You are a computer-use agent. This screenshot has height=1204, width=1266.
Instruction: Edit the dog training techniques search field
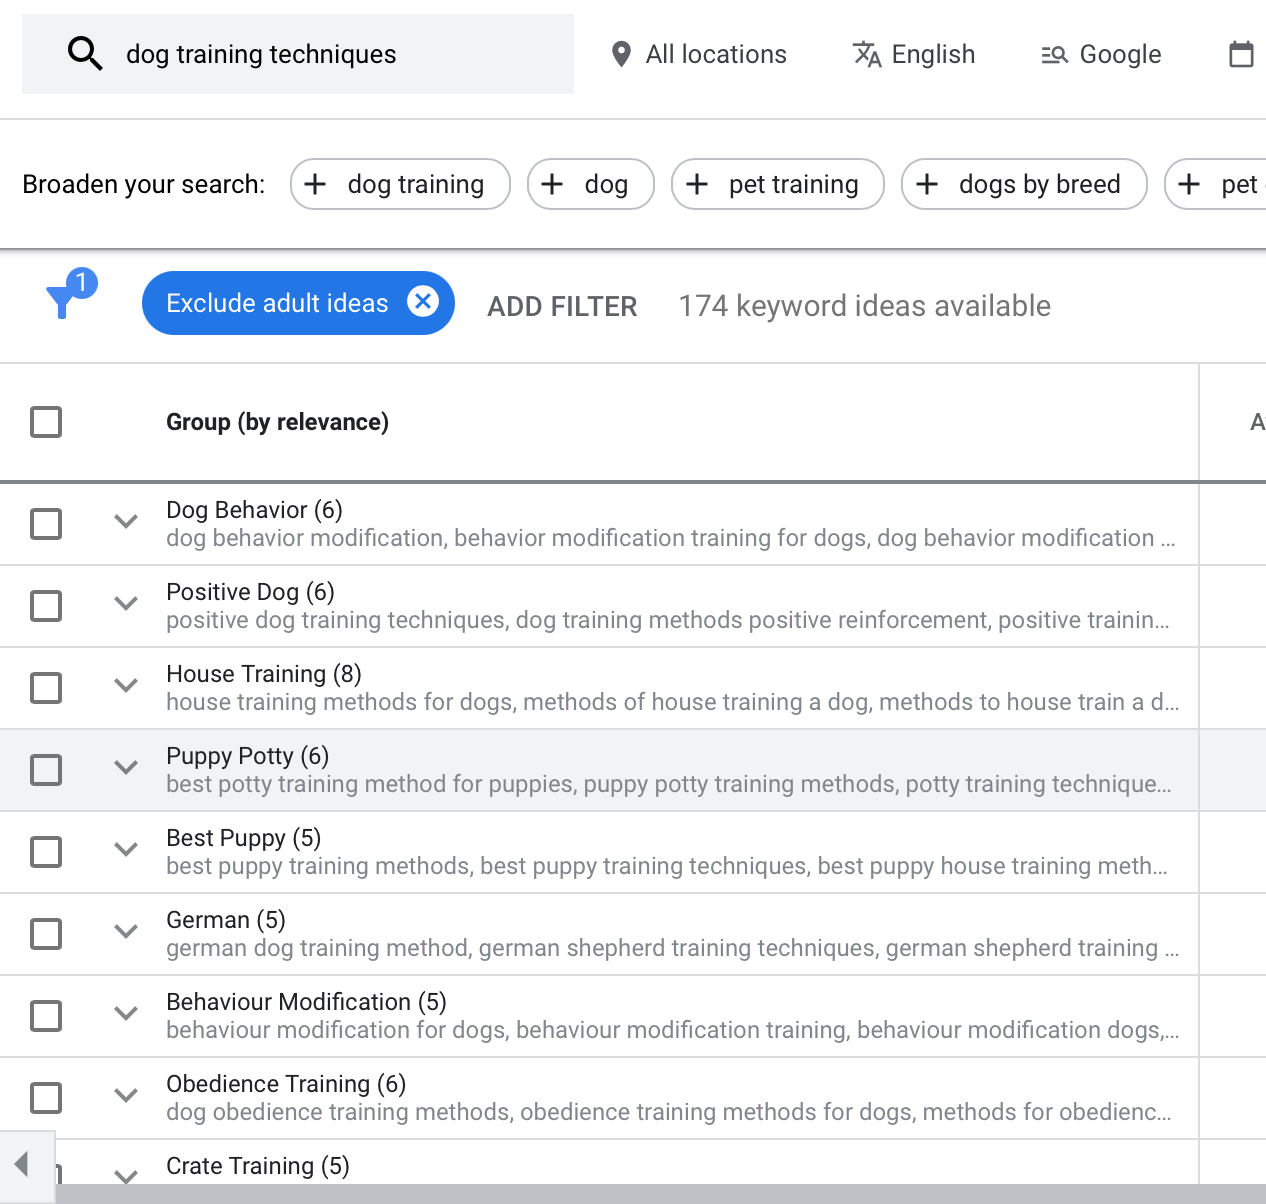pos(298,54)
